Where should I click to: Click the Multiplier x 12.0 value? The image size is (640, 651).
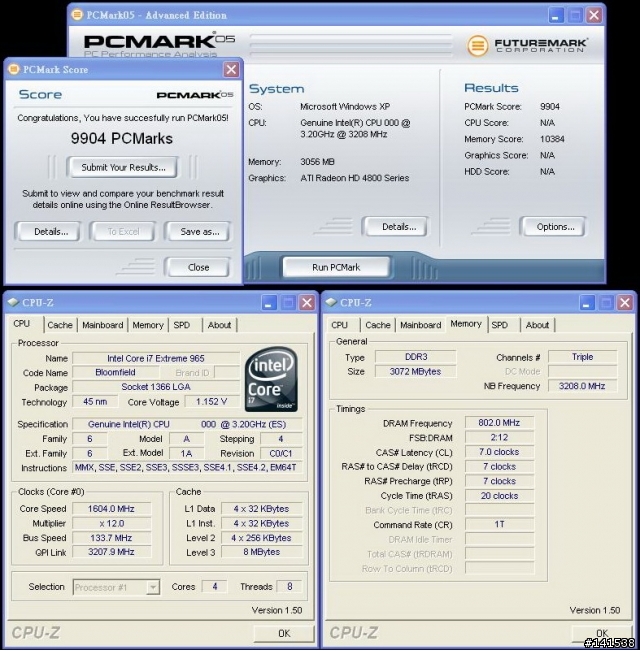111,523
